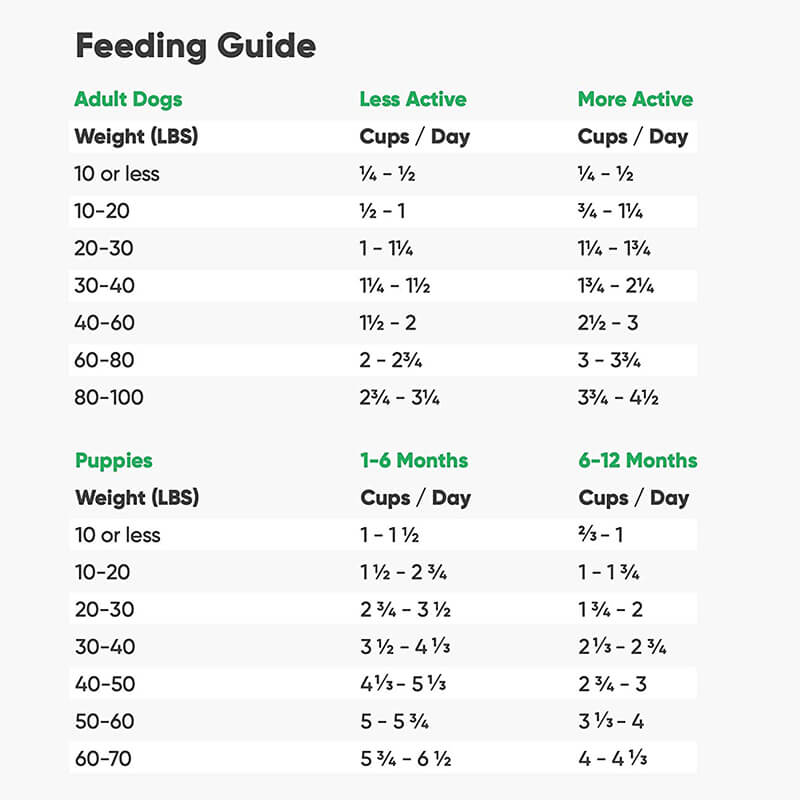Click the More Active column header
The height and width of the screenshot is (800, 800).
635,99
